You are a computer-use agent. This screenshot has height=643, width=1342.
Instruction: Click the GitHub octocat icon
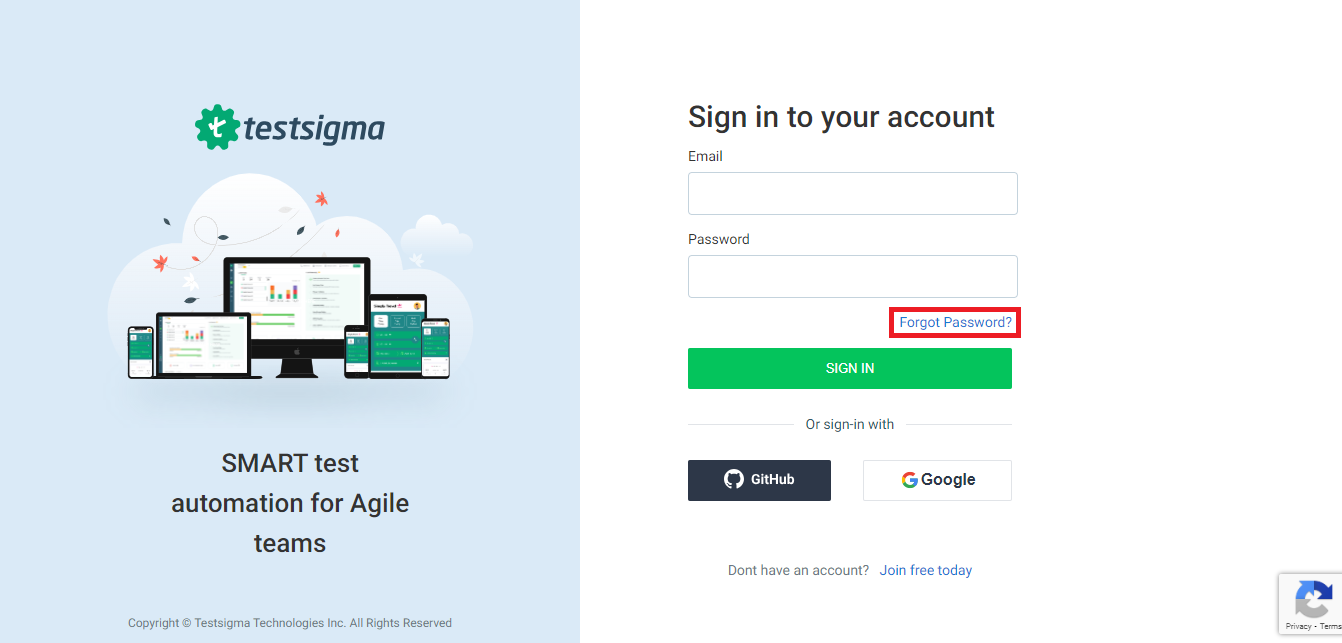(734, 480)
